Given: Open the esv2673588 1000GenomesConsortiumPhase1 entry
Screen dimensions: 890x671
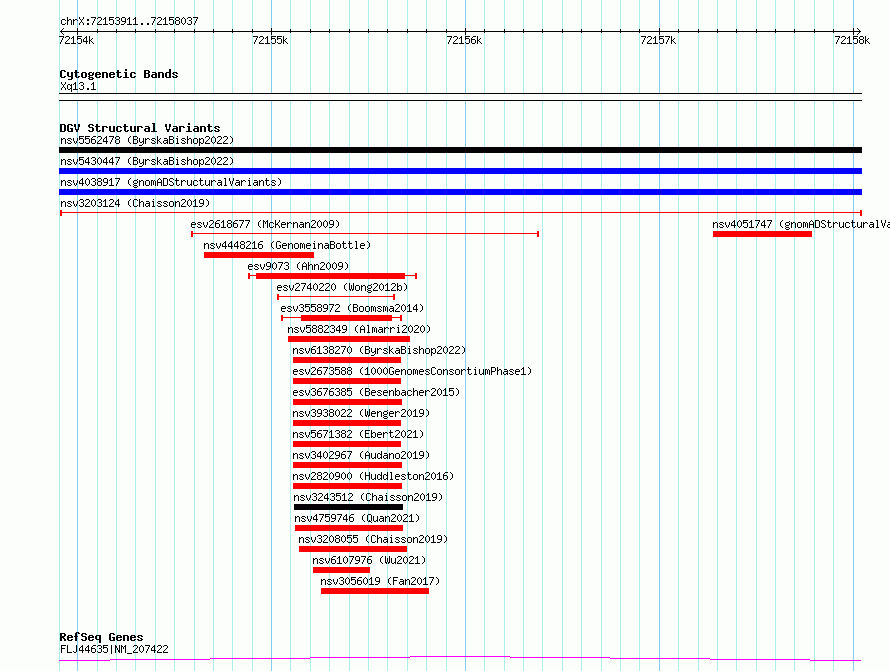Looking at the screenshot, I should tap(347, 381).
